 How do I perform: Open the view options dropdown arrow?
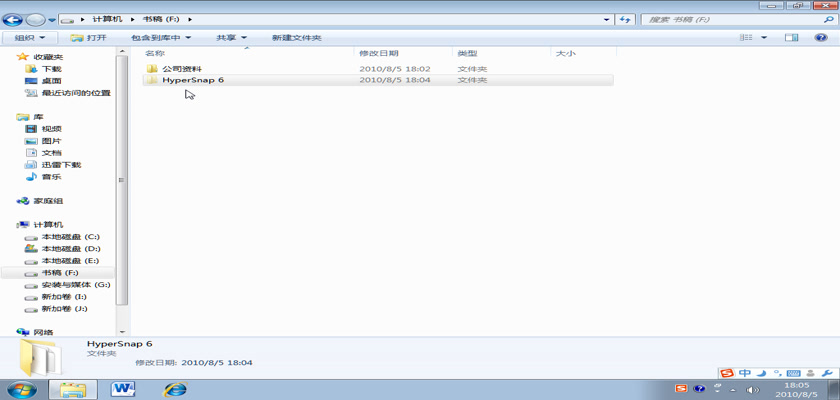(x=764, y=38)
